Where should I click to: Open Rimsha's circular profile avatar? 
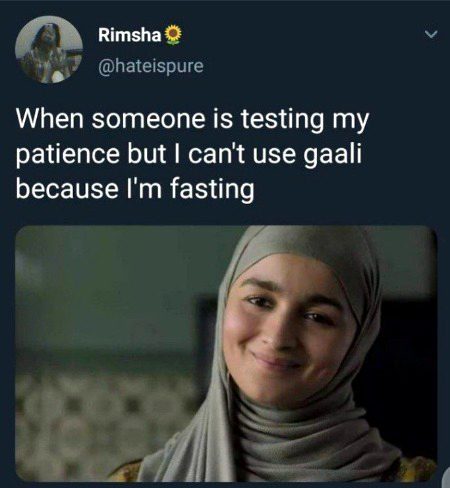[49, 49]
